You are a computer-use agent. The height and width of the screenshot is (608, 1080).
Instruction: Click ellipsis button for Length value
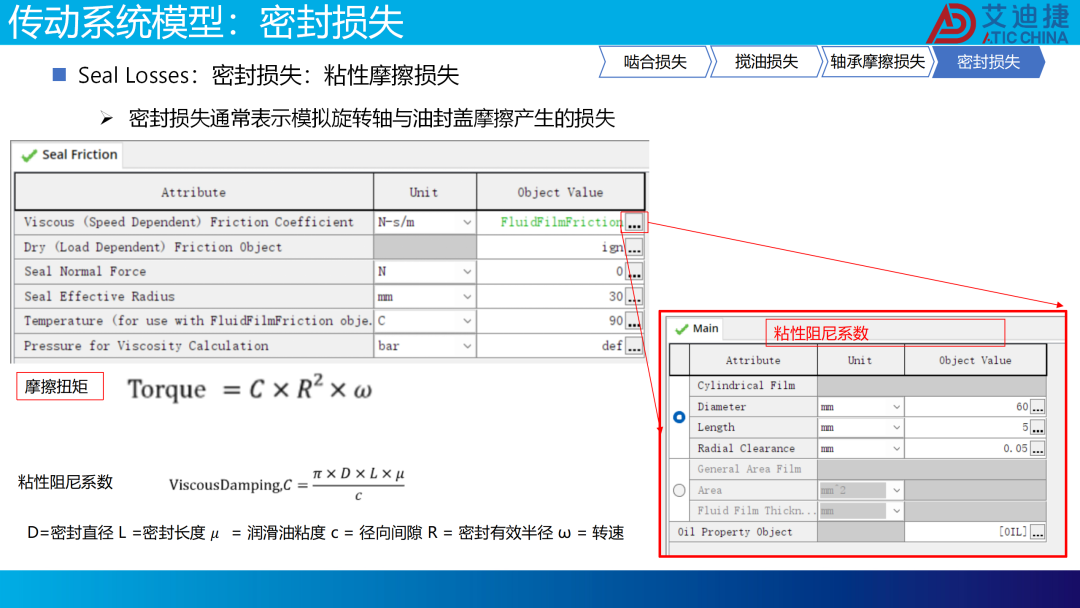(1037, 428)
